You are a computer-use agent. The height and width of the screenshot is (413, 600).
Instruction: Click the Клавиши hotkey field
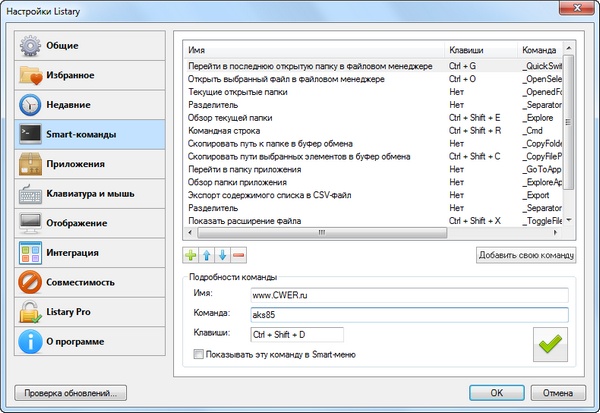[x=296, y=334]
